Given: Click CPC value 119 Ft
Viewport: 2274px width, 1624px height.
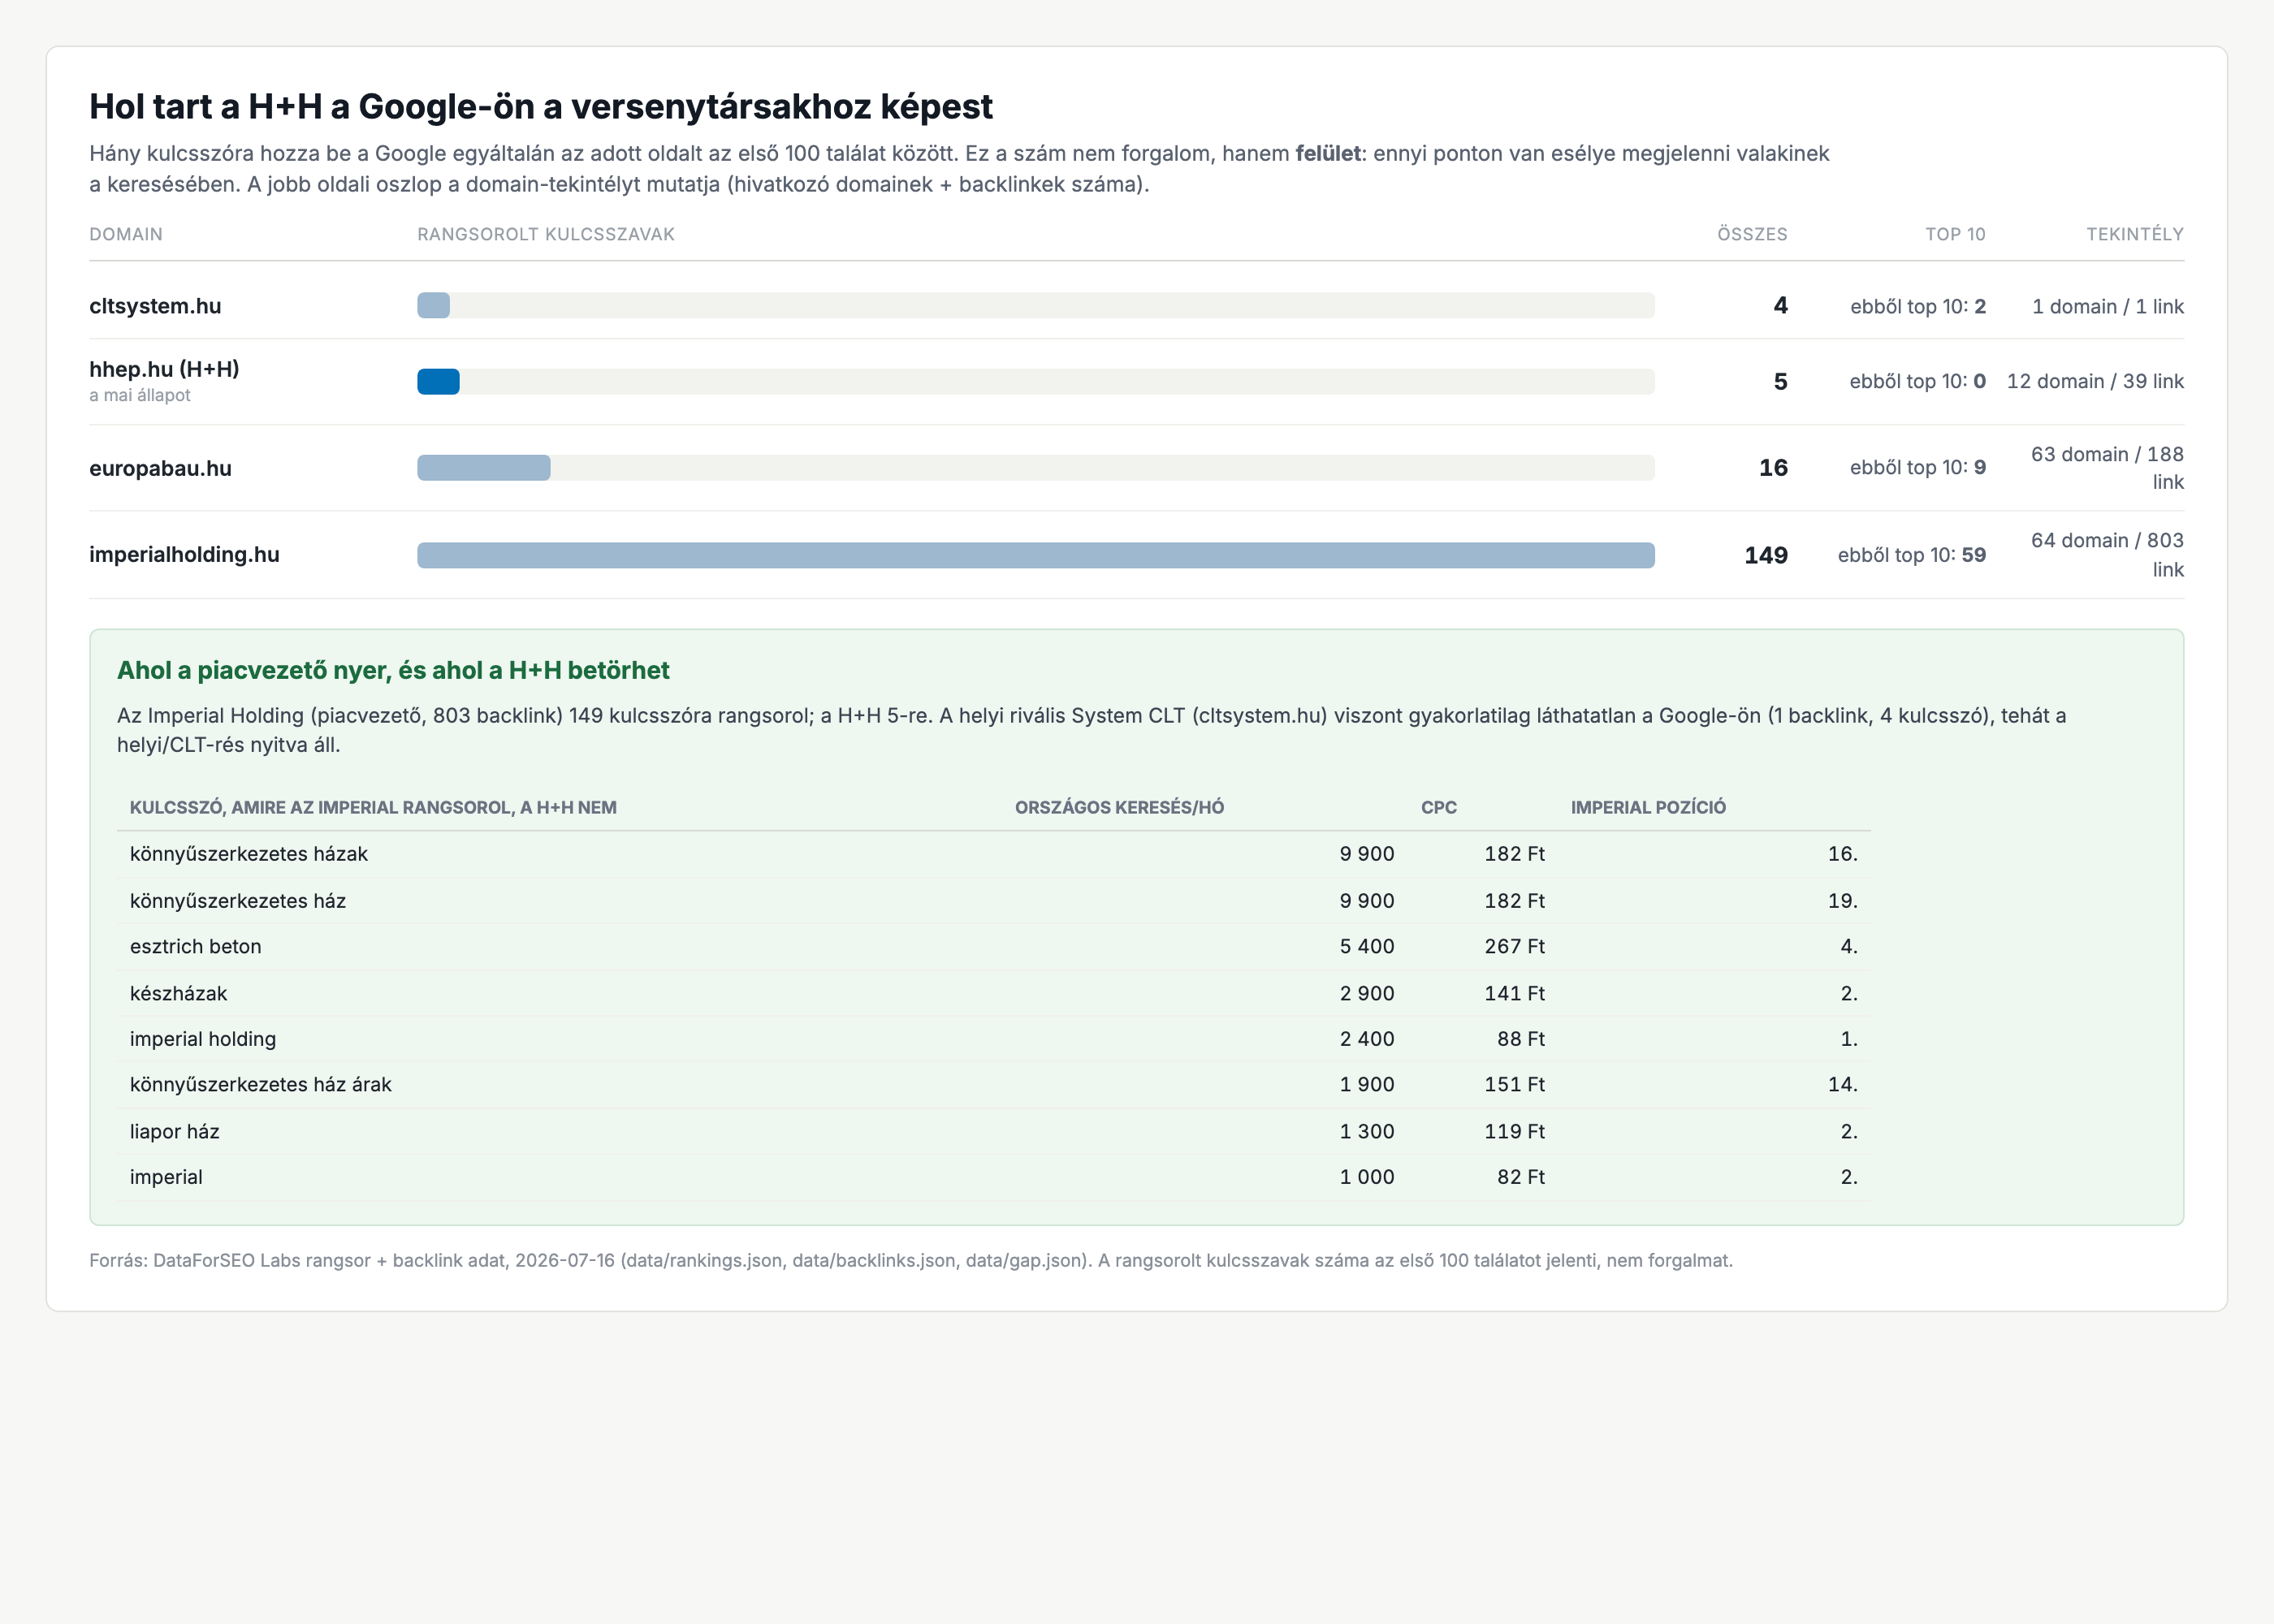Looking at the screenshot, I should coord(1514,1131).
